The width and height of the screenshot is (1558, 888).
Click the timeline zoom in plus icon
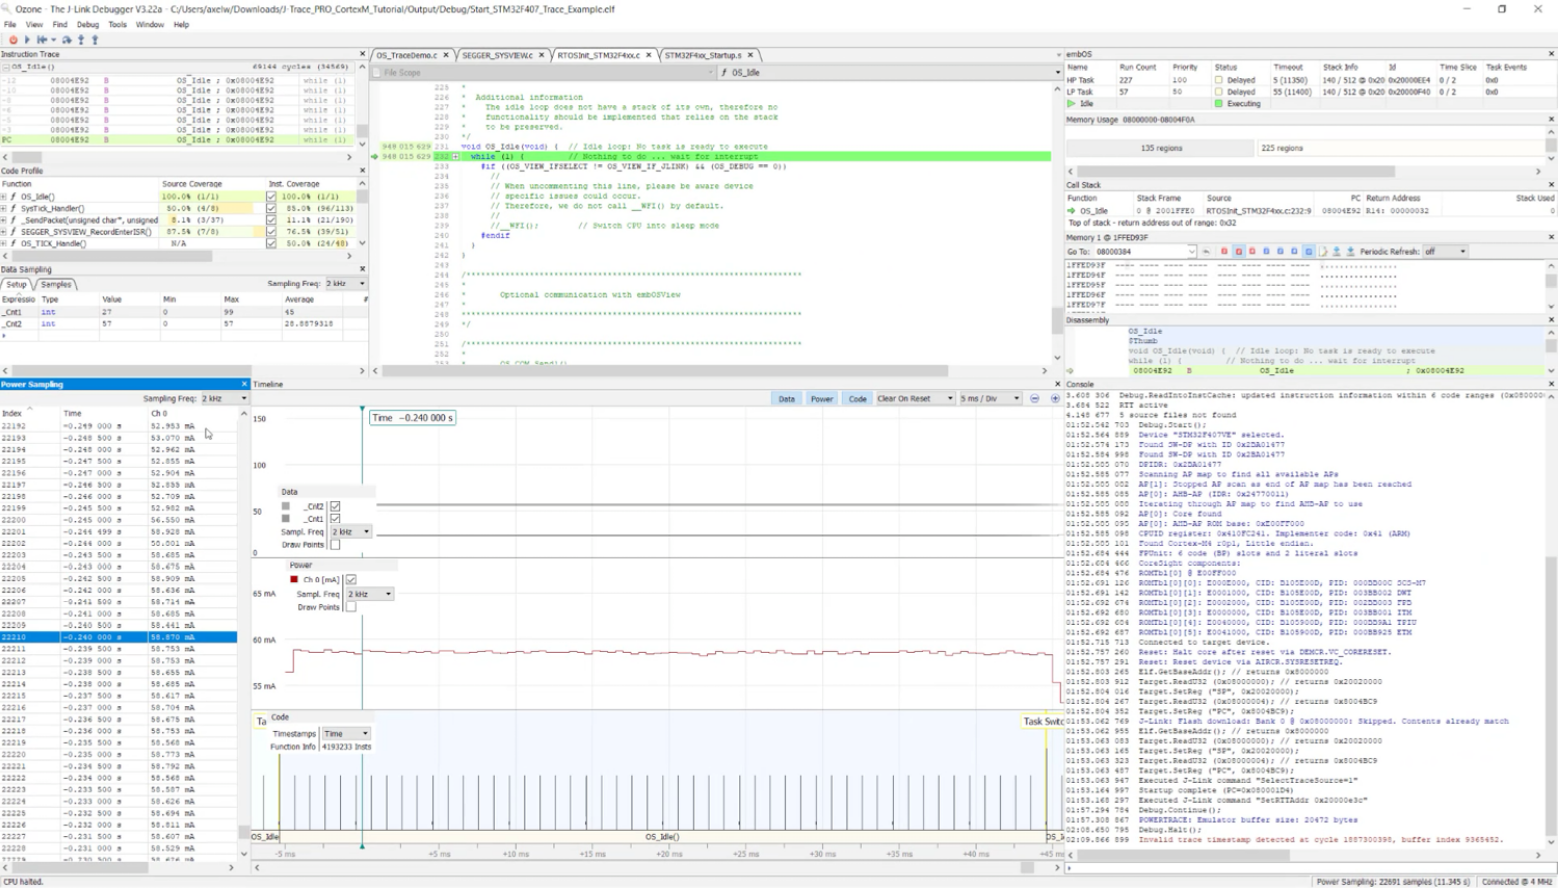click(x=1054, y=399)
